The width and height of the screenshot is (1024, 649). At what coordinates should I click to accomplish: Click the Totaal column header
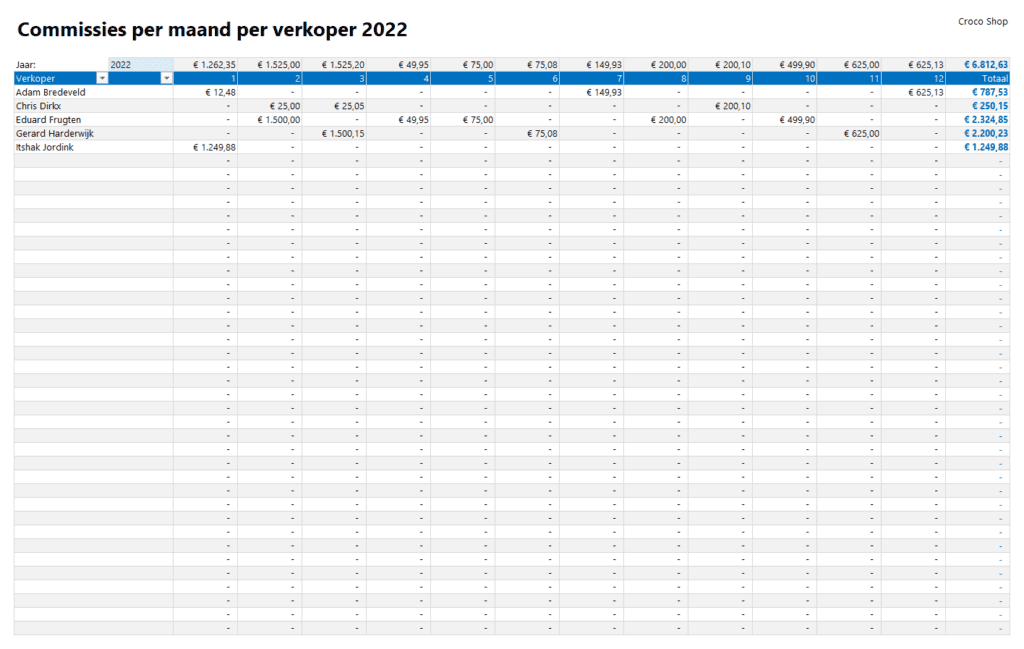pos(977,78)
